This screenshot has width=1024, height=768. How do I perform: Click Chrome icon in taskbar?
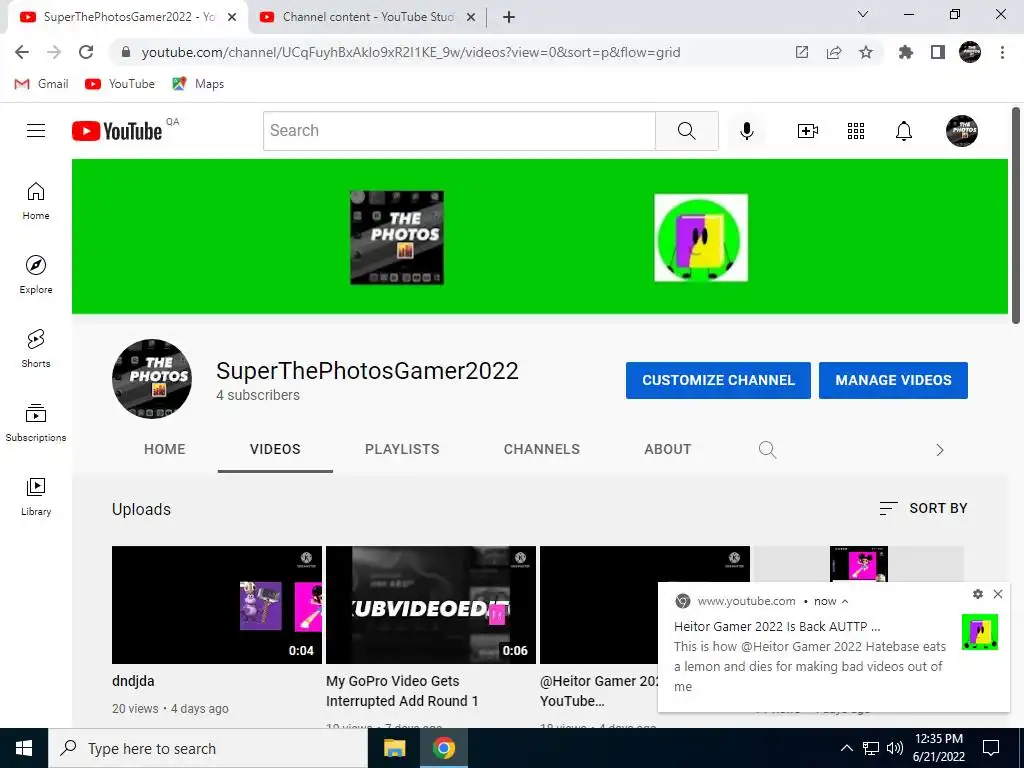[443, 748]
